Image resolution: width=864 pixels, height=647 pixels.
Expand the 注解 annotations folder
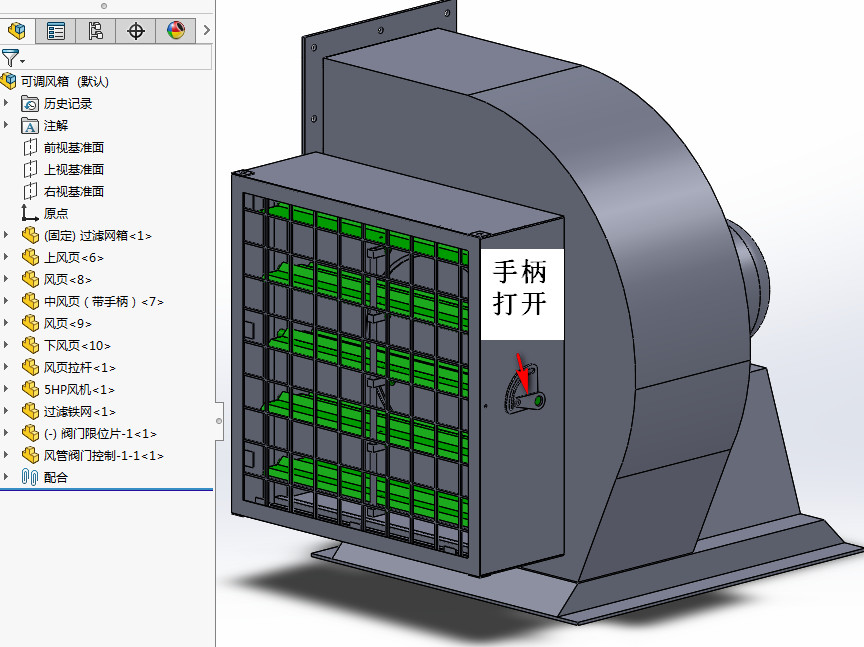click(6, 125)
